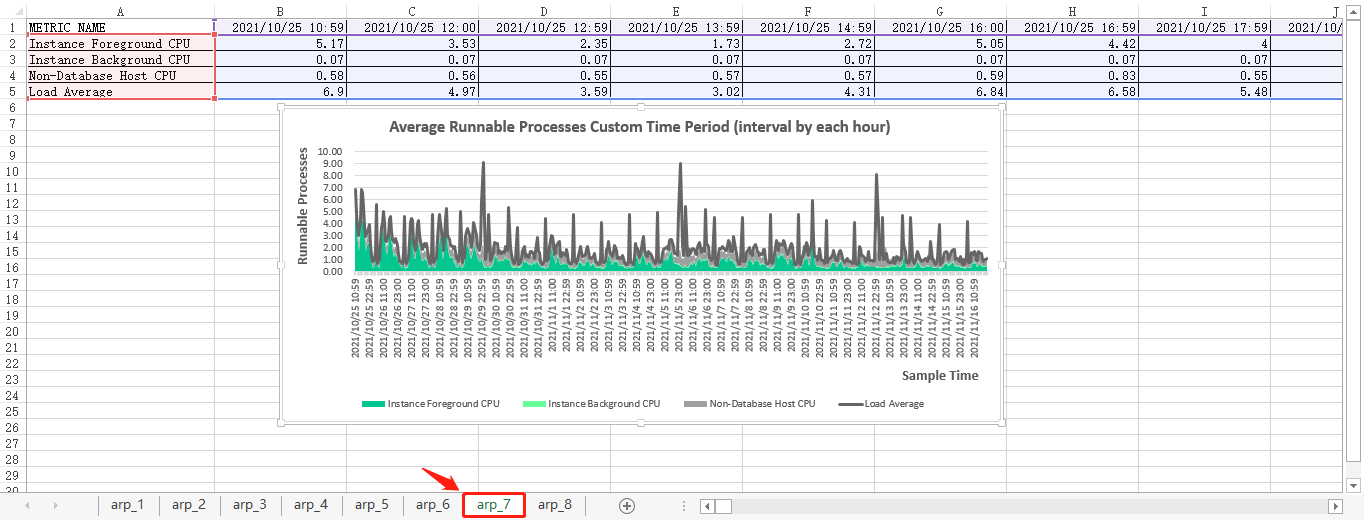Image resolution: width=1364 pixels, height=520 pixels.
Task: Select row 17 header
Action: coord(13,284)
